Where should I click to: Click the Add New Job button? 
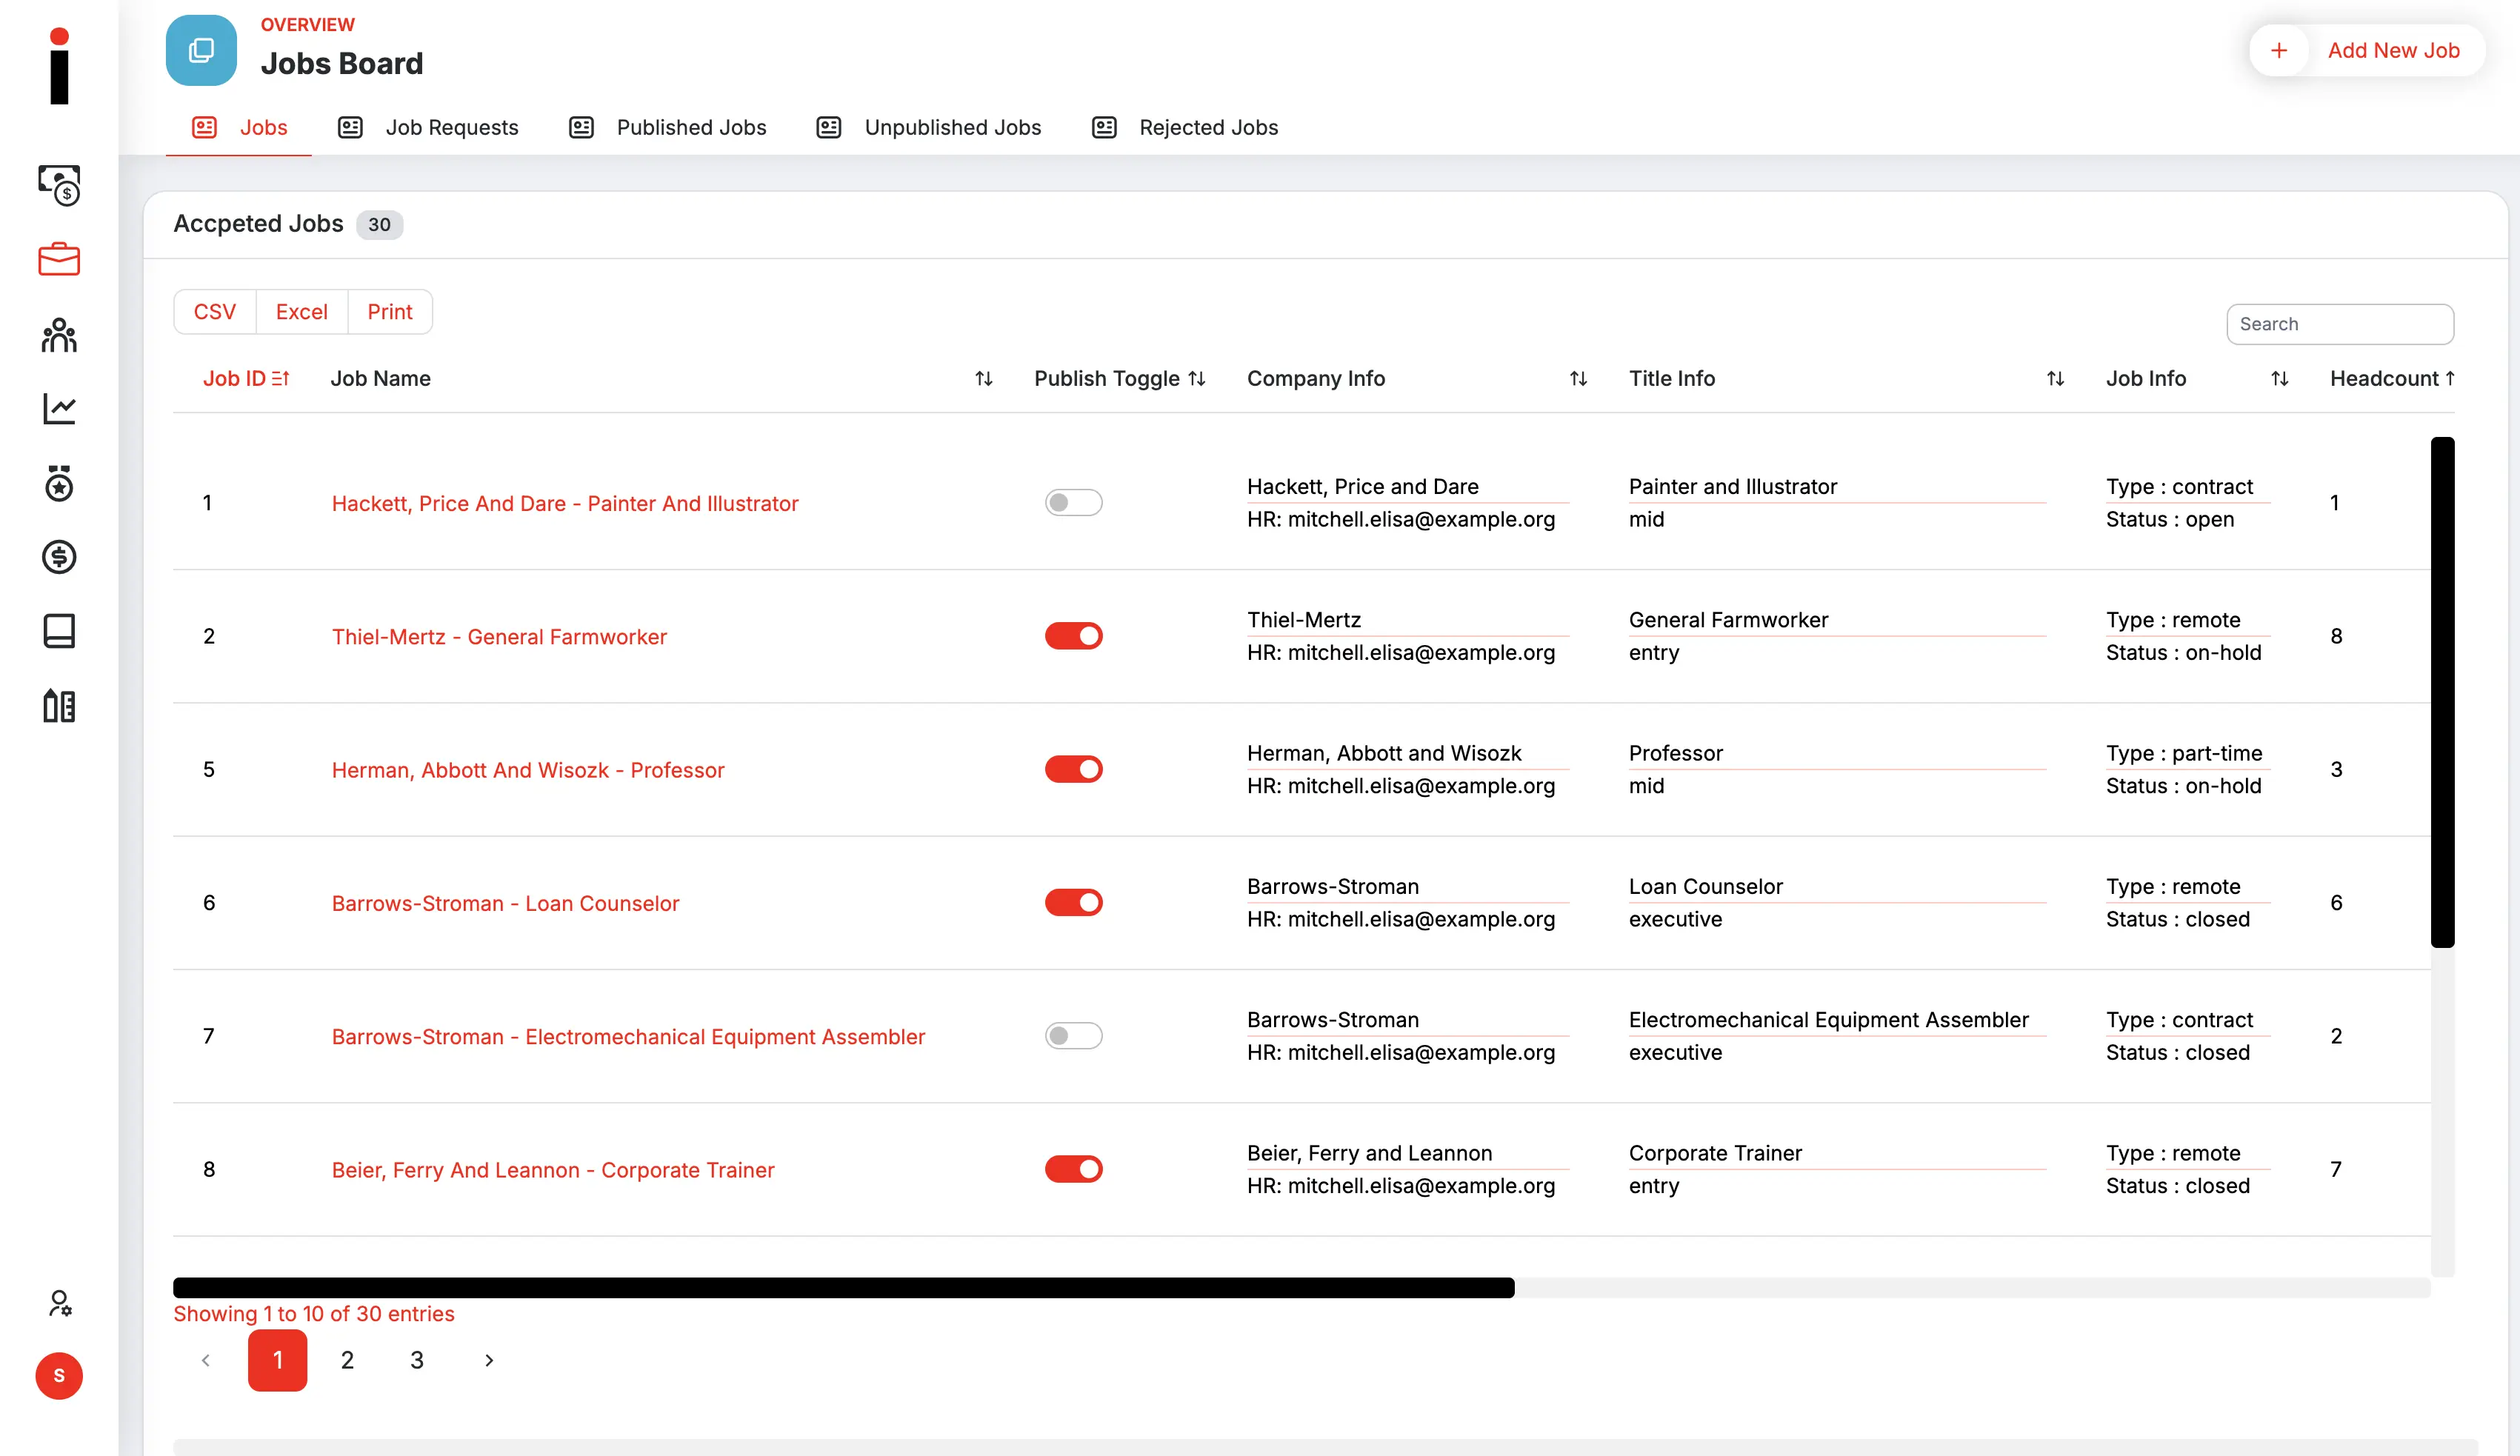(2367, 50)
